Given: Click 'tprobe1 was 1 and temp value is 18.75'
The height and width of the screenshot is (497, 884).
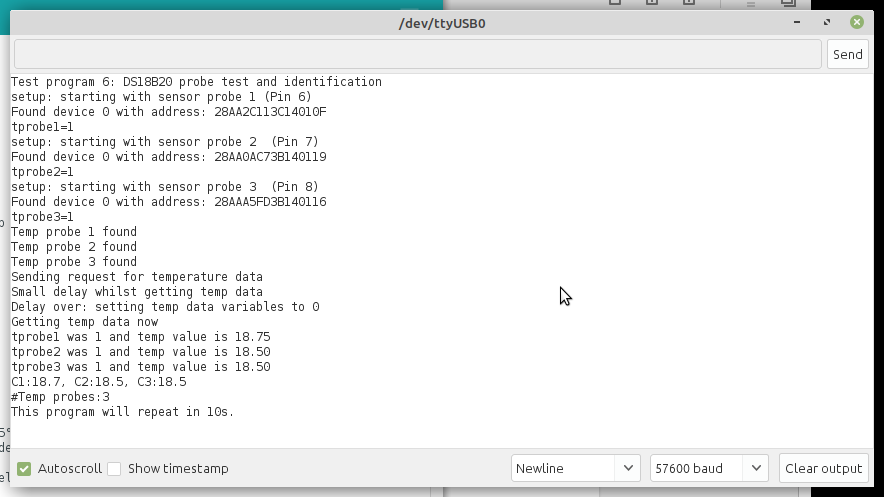Looking at the screenshot, I should (x=141, y=337).
